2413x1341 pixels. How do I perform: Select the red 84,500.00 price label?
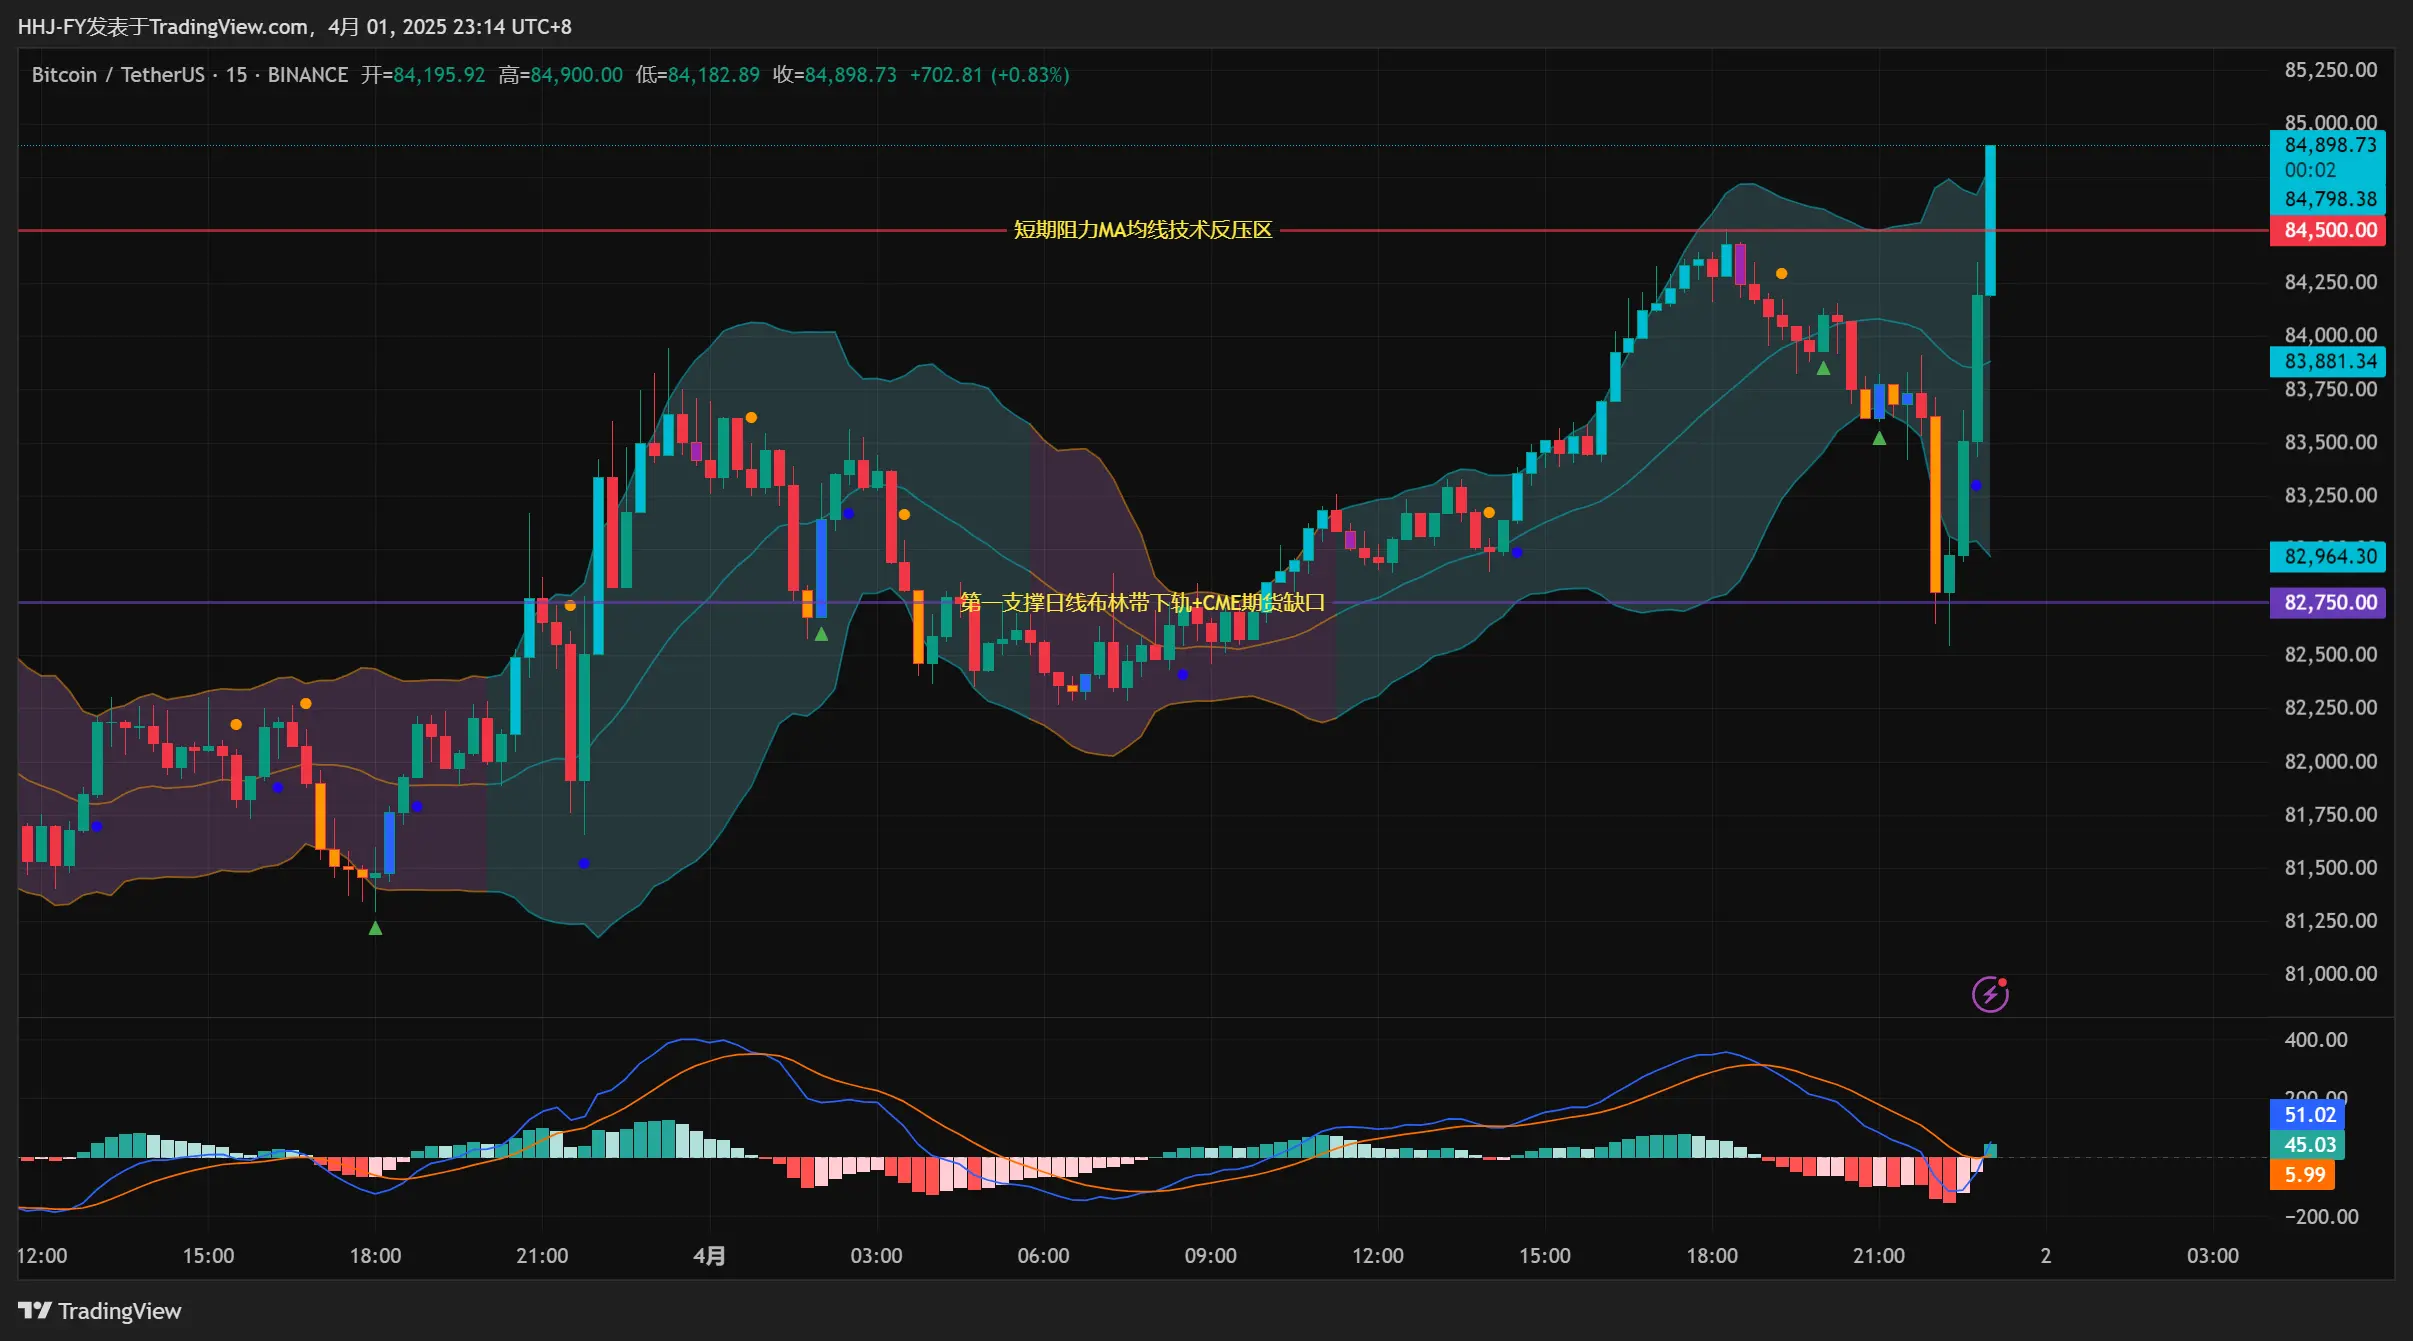(2329, 231)
